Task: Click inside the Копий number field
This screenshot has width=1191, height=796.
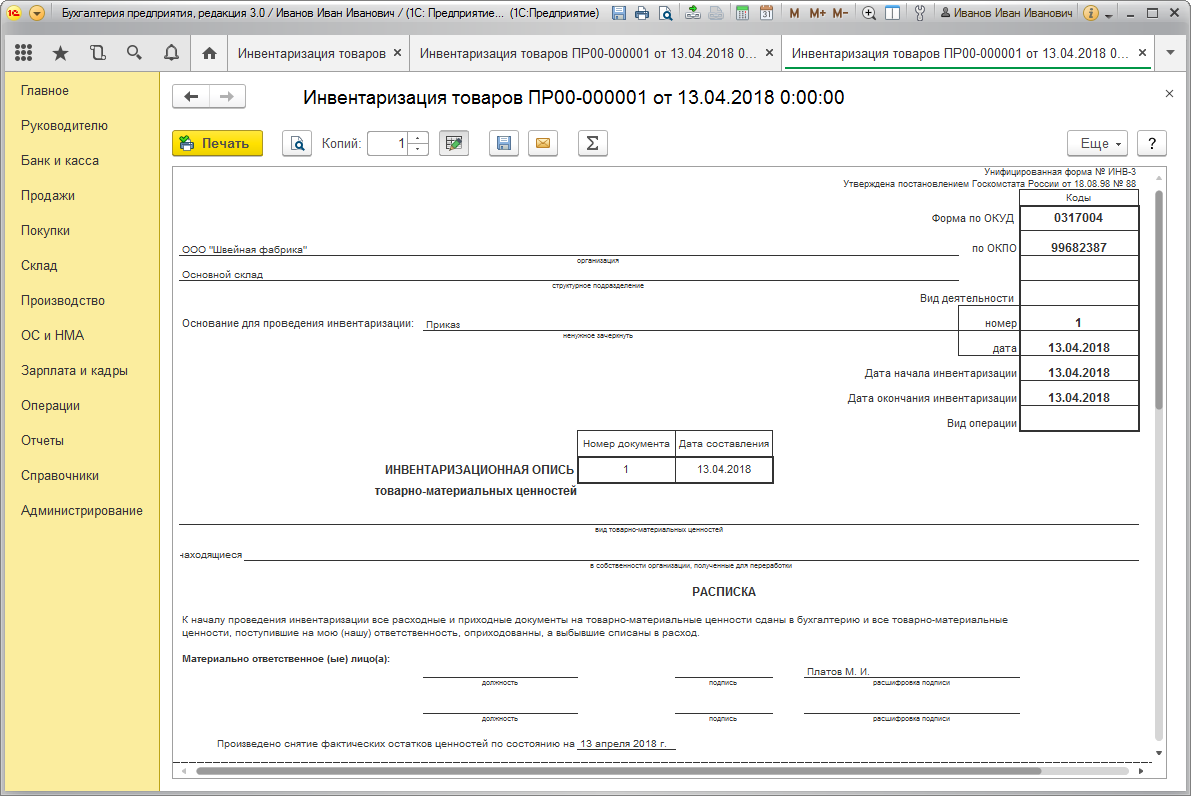Action: (388, 144)
